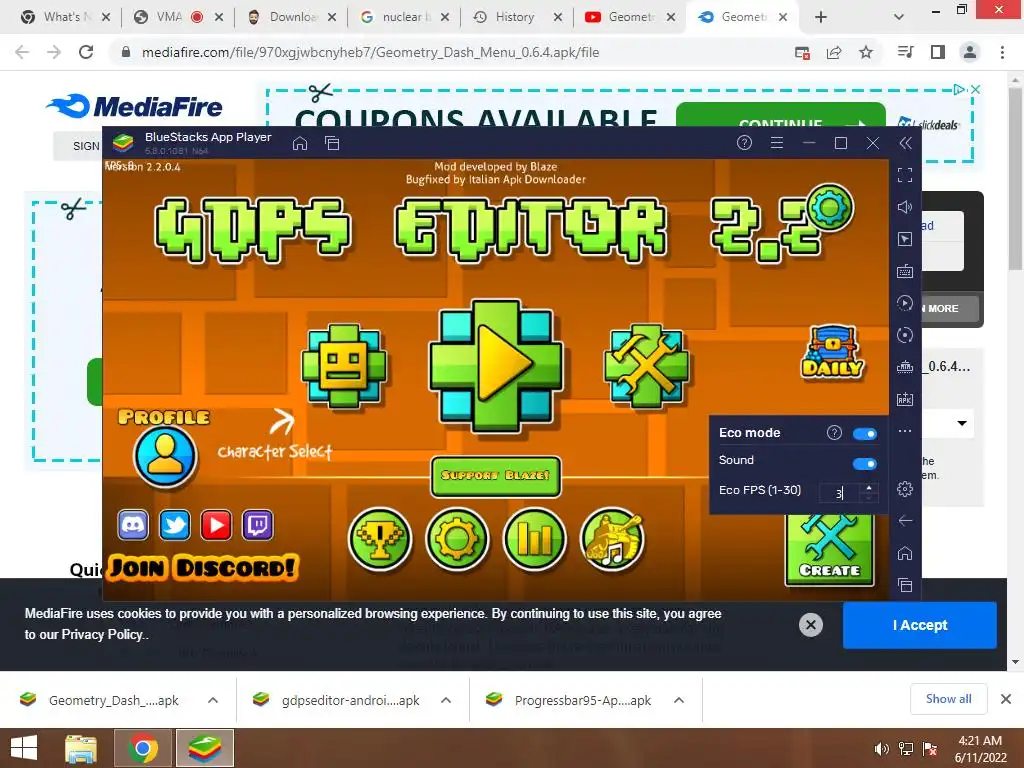Reload the MediaFire page
Screen dimensions: 1024x768
tap(86, 52)
